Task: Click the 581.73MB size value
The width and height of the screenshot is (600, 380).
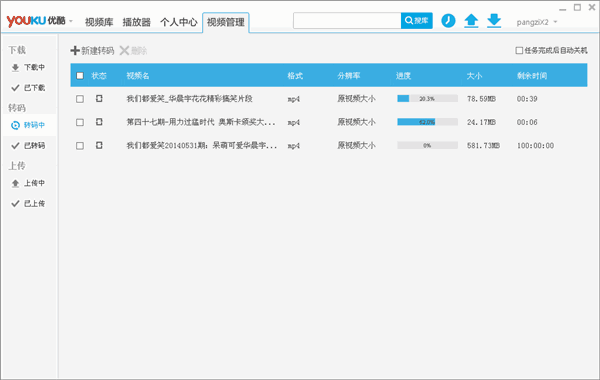Action: coord(483,145)
